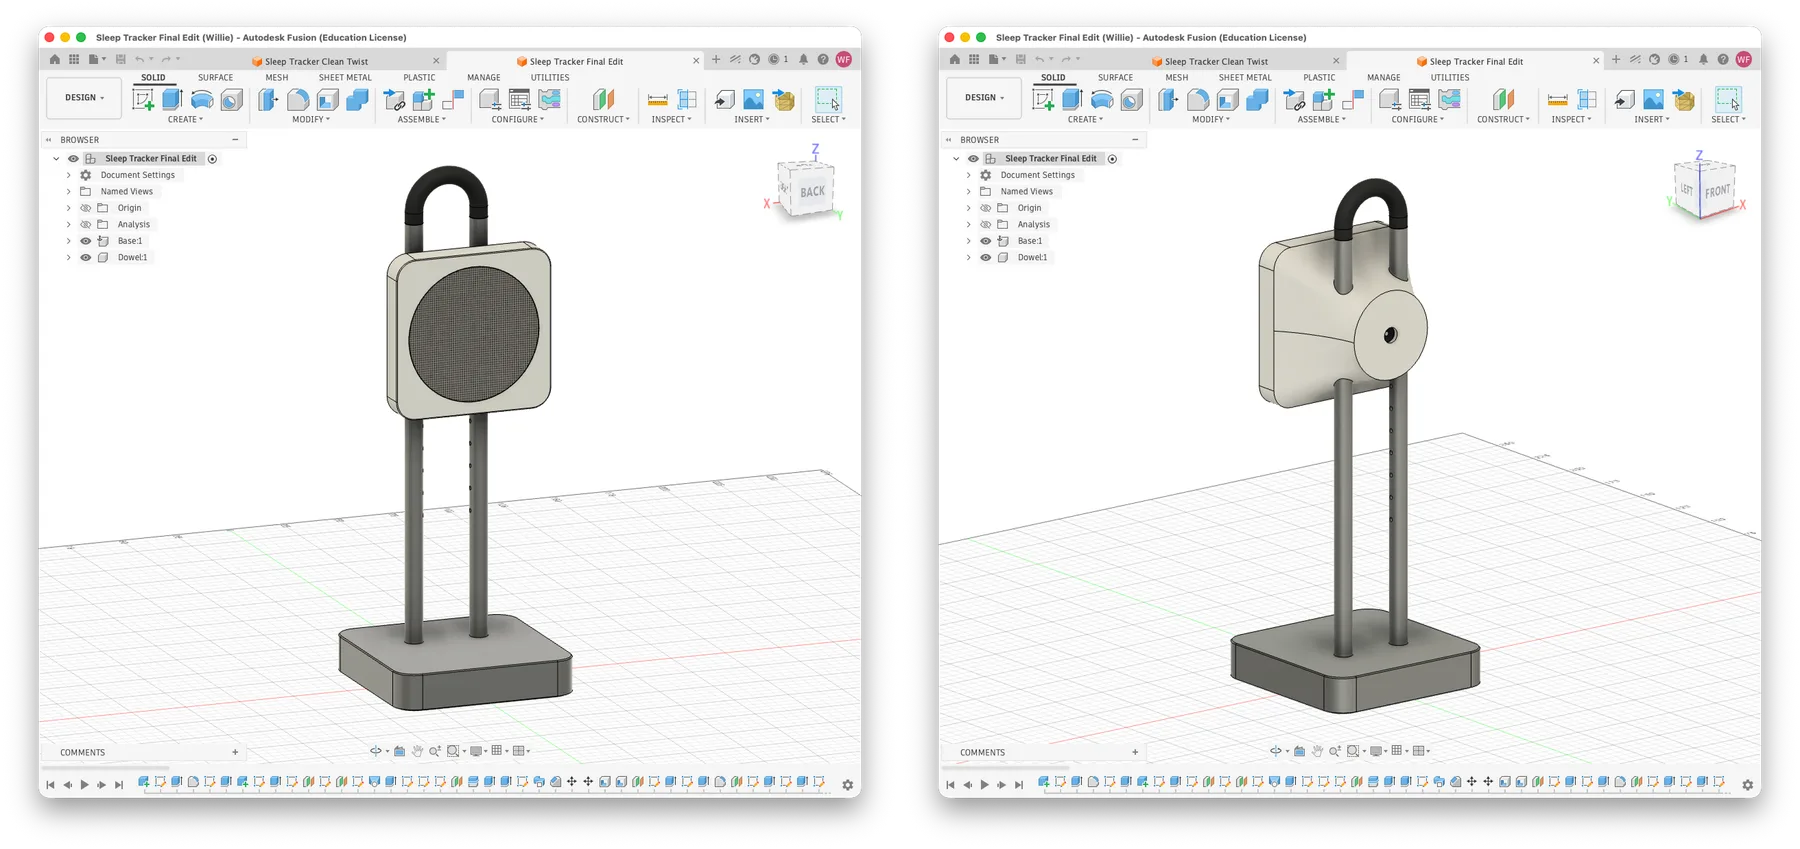Click Save icon in right window
Image resolution: width=1800 pixels, height=849 pixels.
click(1020, 60)
